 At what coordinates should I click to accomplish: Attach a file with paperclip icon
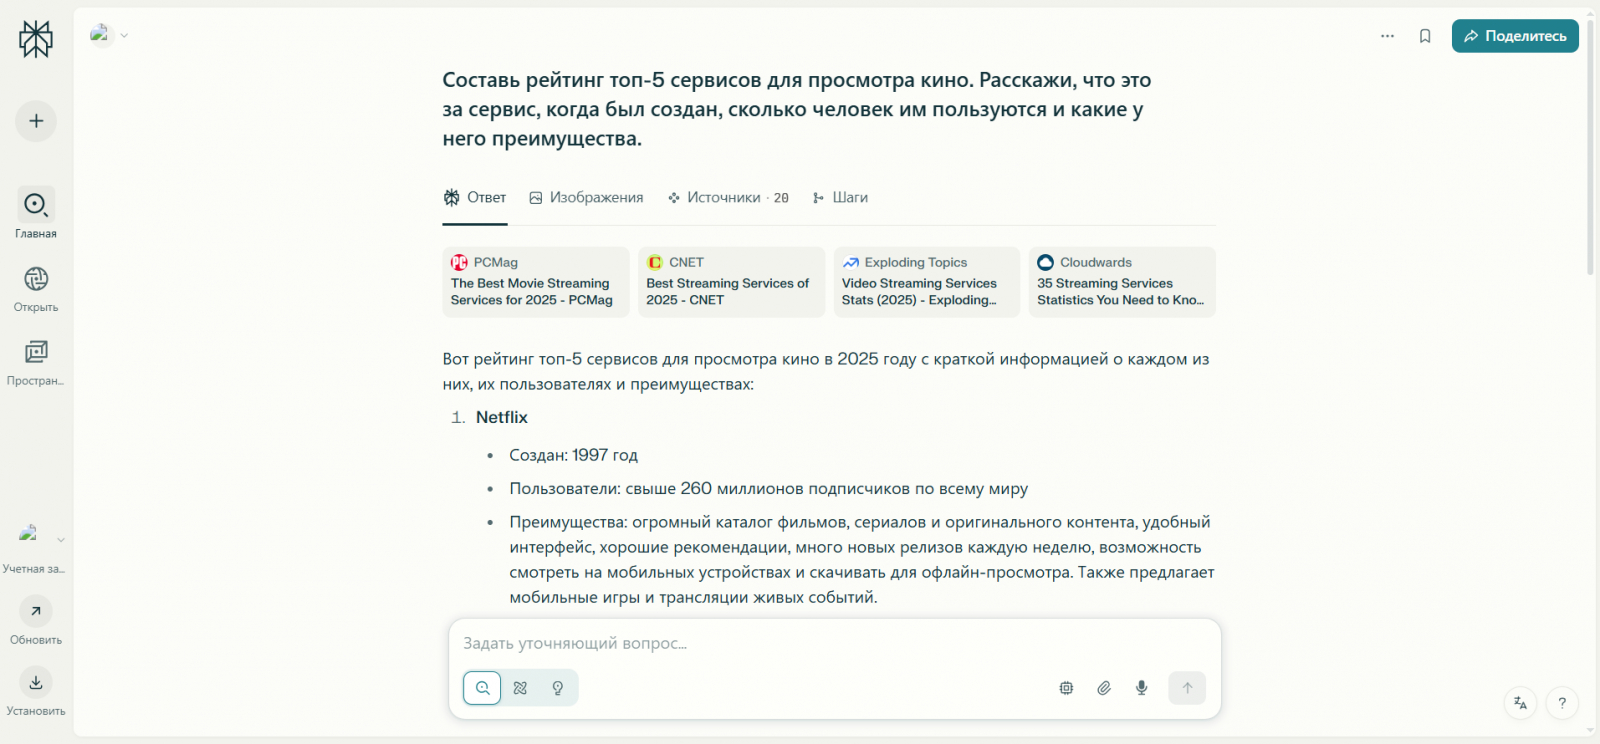(x=1104, y=688)
